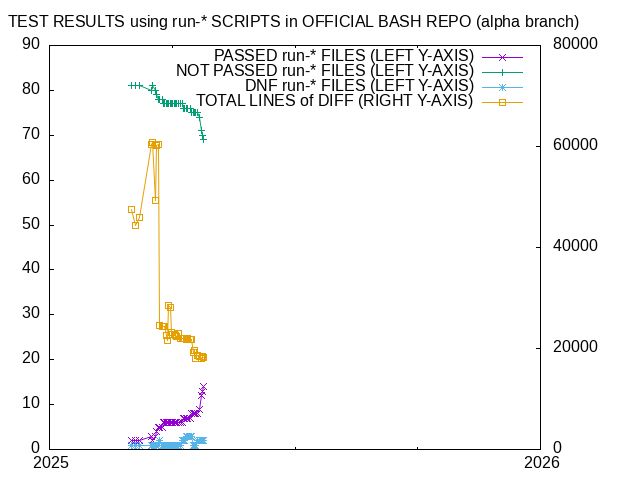
Task: Click the NOT PASSED run-* FILES legend label
Action: [x=324, y=70]
